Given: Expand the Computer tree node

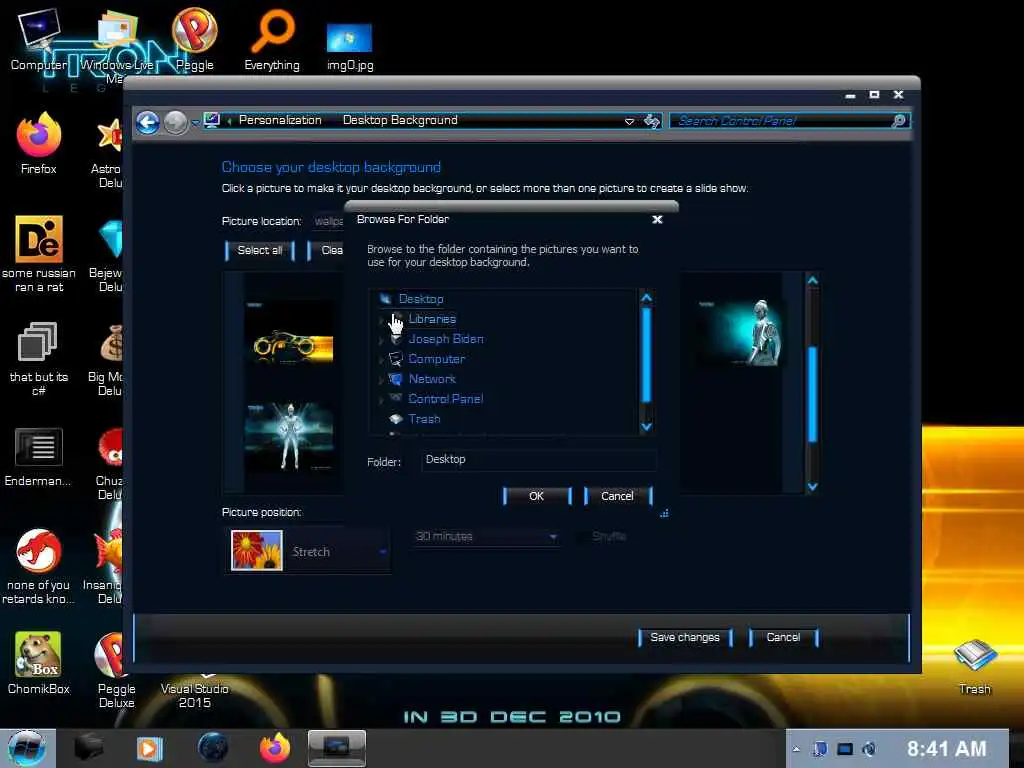Looking at the screenshot, I should (x=381, y=360).
